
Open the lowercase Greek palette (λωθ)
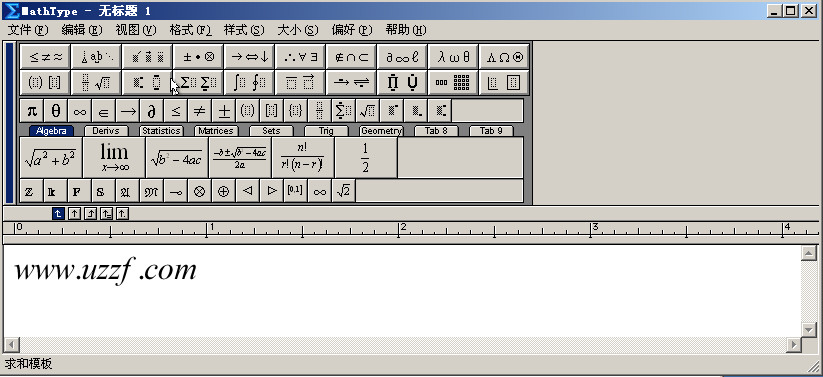(453, 57)
